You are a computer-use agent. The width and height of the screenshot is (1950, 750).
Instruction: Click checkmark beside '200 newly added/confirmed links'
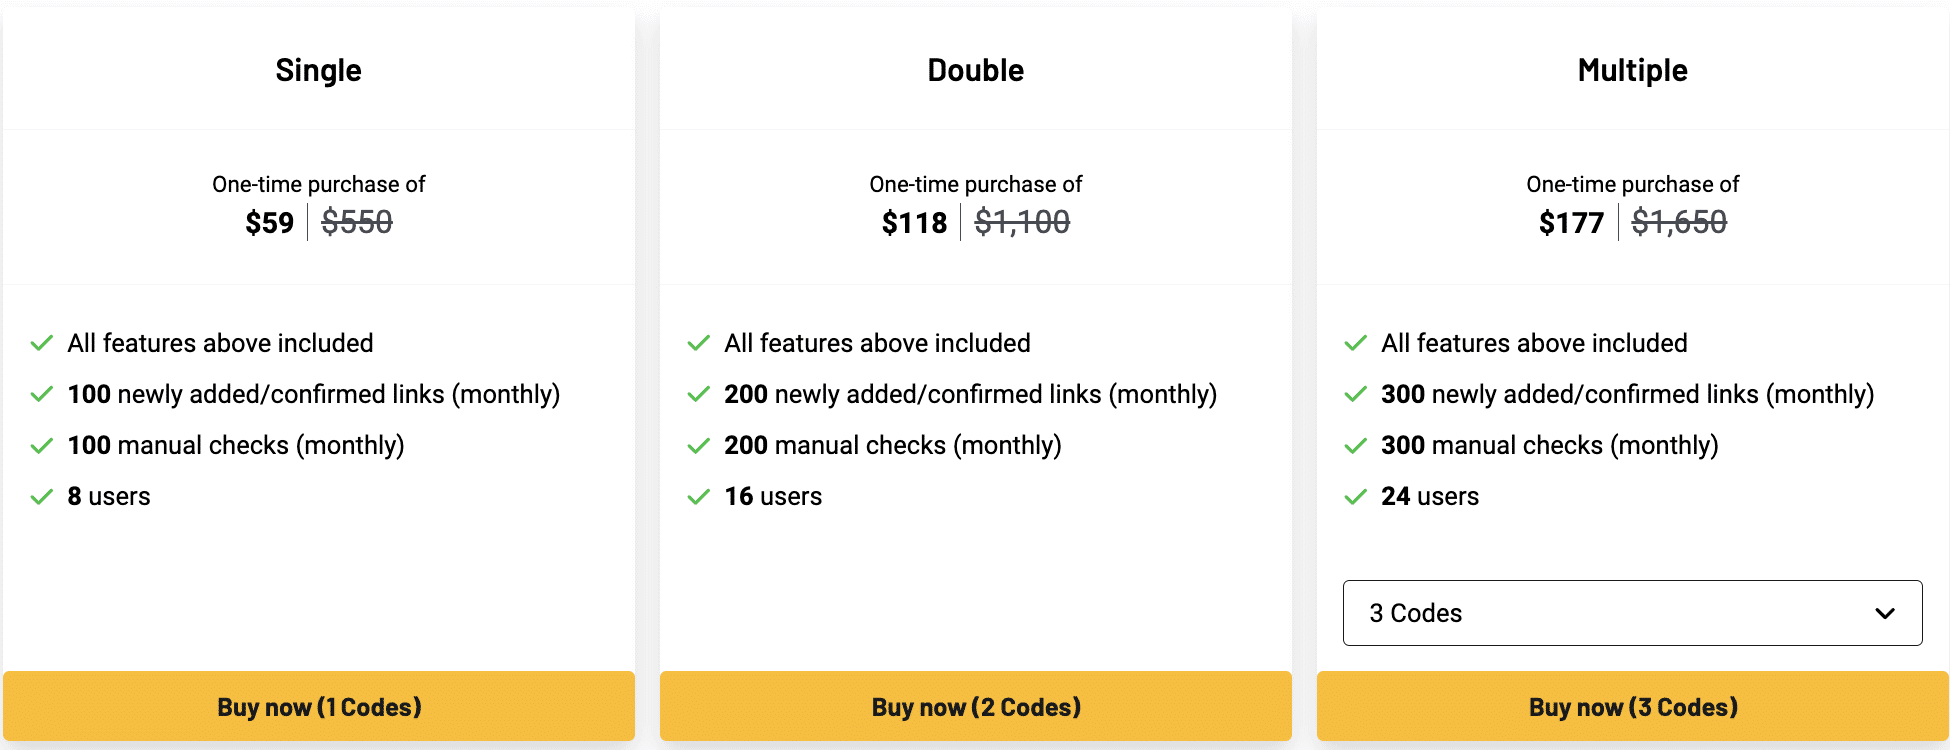click(x=699, y=395)
